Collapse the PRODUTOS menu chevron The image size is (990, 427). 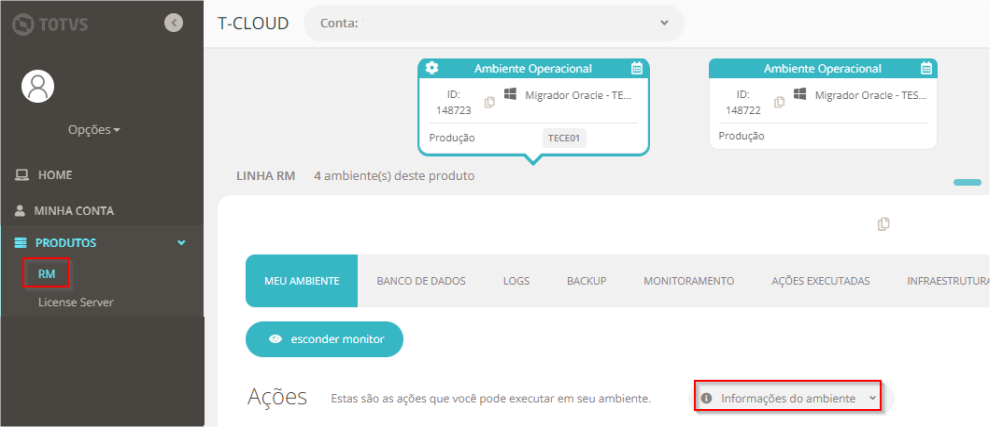(x=181, y=243)
